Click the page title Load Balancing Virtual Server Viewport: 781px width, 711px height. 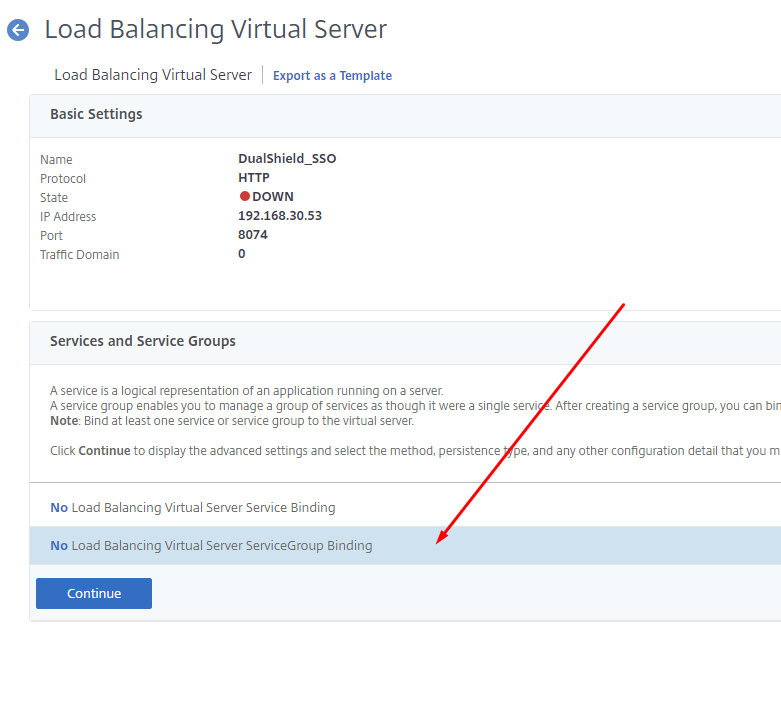(215, 30)
